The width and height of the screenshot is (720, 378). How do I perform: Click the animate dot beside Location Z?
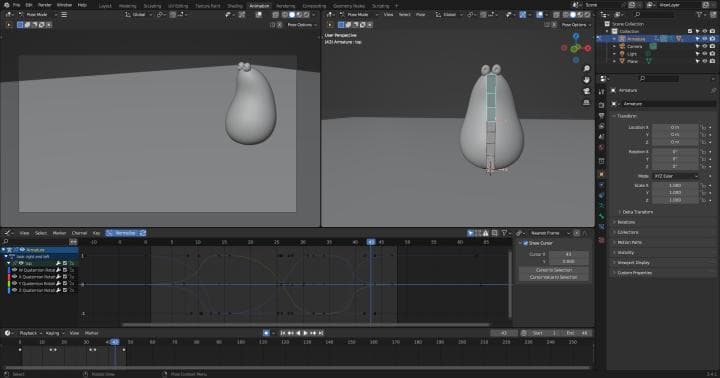tap(710, 142)
